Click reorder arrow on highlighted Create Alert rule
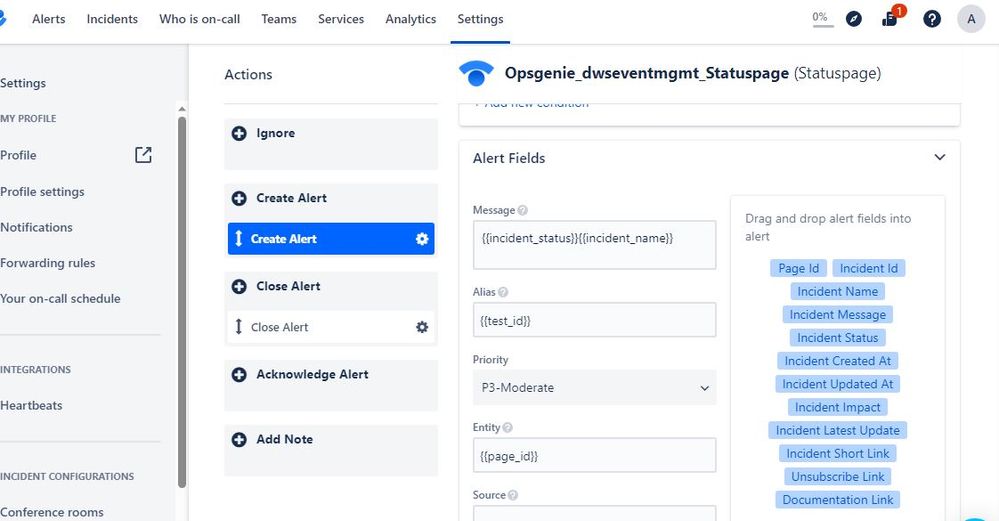The image size is (999, 521). click(x=238, y=239)
